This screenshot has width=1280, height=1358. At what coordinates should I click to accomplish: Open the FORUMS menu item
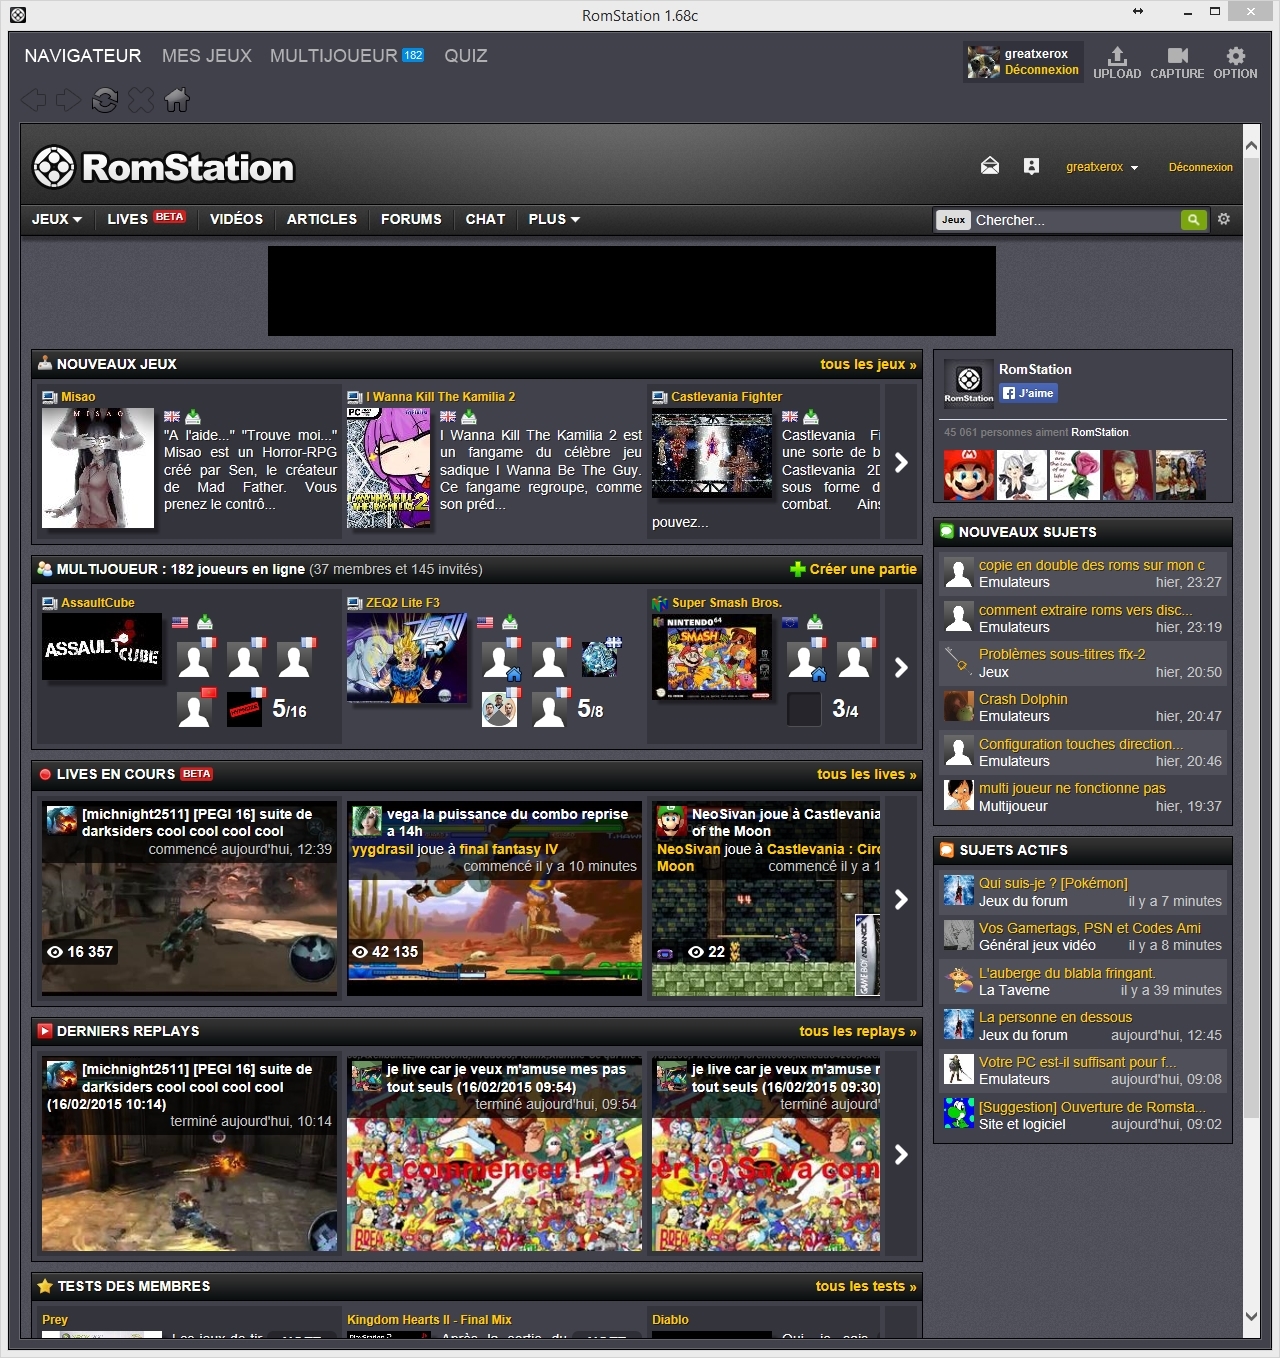tap(411, 219)
